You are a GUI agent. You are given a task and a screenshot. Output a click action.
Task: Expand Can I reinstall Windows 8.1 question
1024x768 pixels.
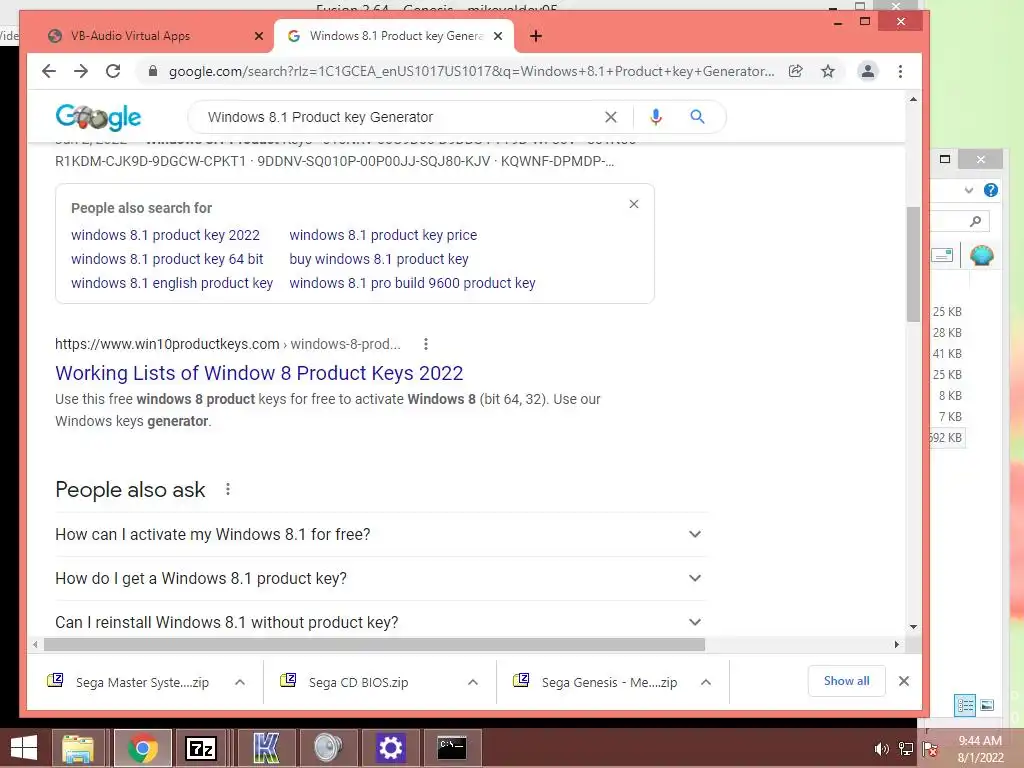pyautogui.click(x=379, y=622)
